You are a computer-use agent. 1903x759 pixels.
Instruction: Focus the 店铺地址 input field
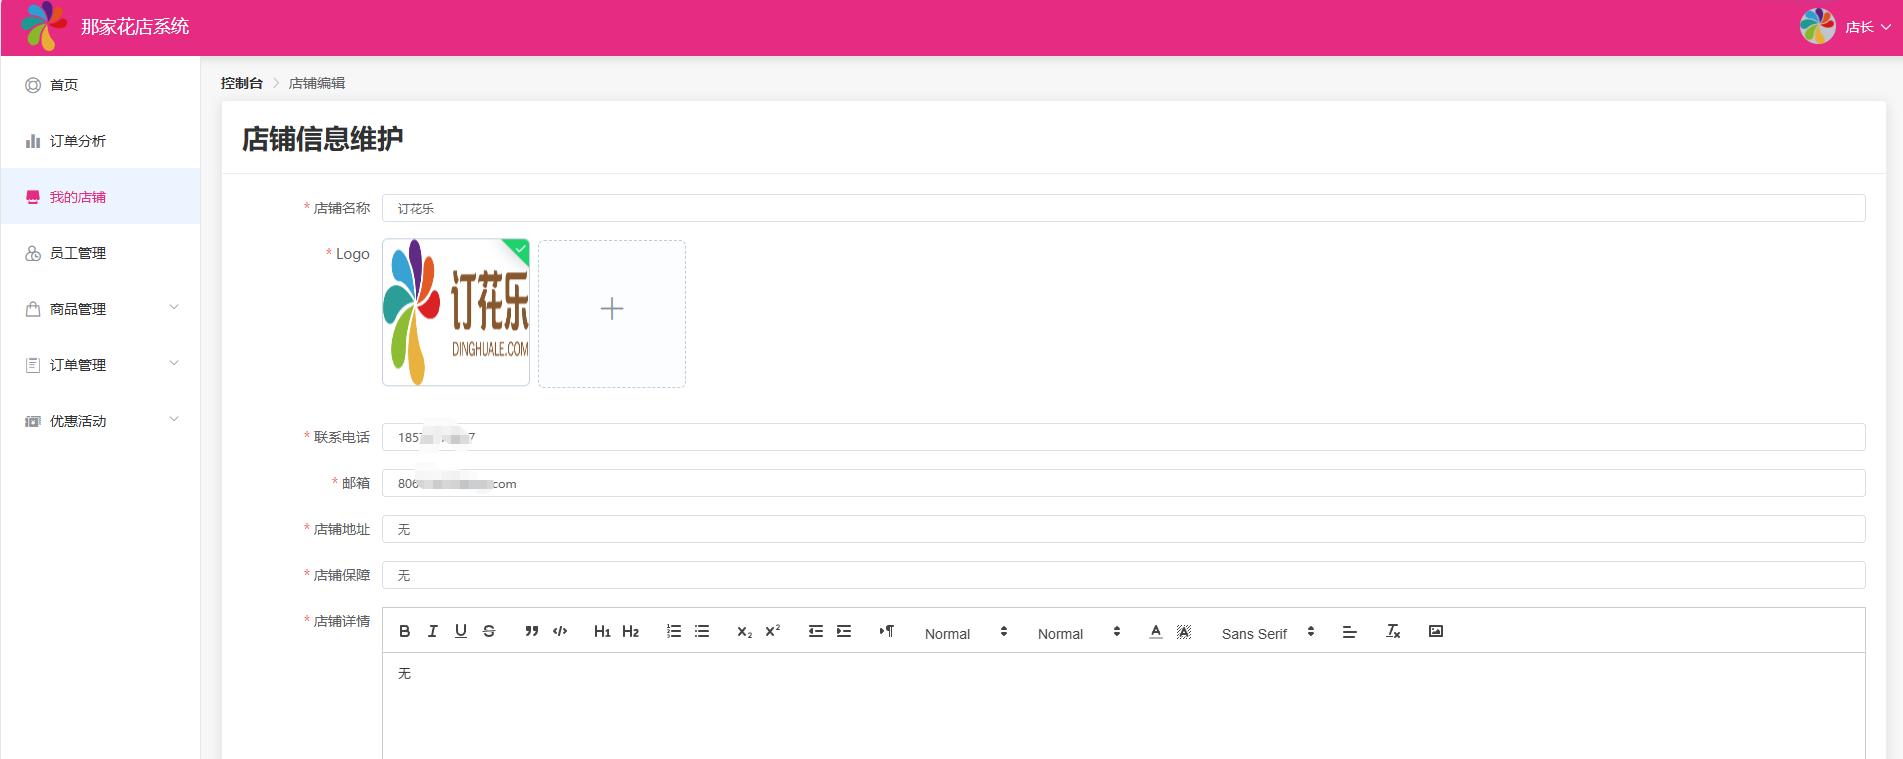(1123, 529)
